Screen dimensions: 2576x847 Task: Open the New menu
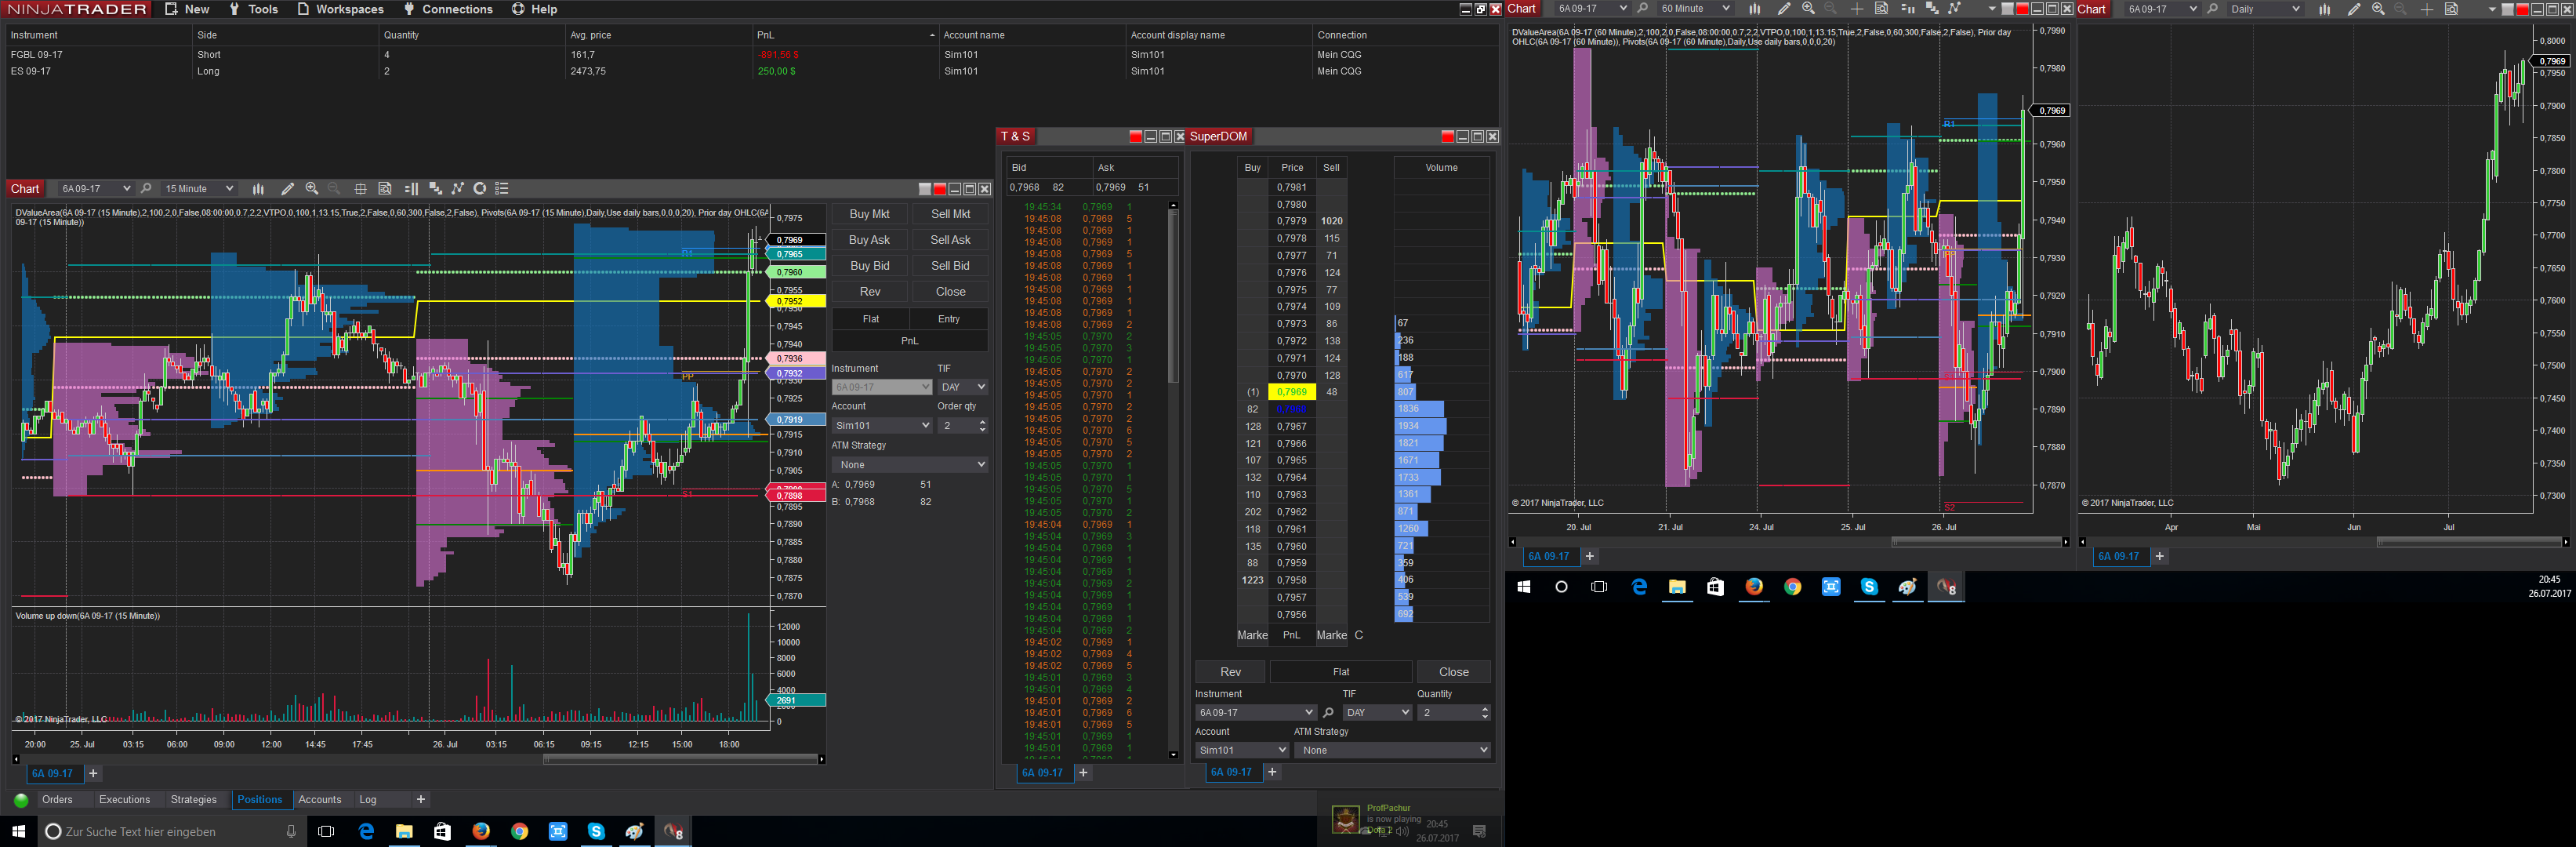pos(187,9)
